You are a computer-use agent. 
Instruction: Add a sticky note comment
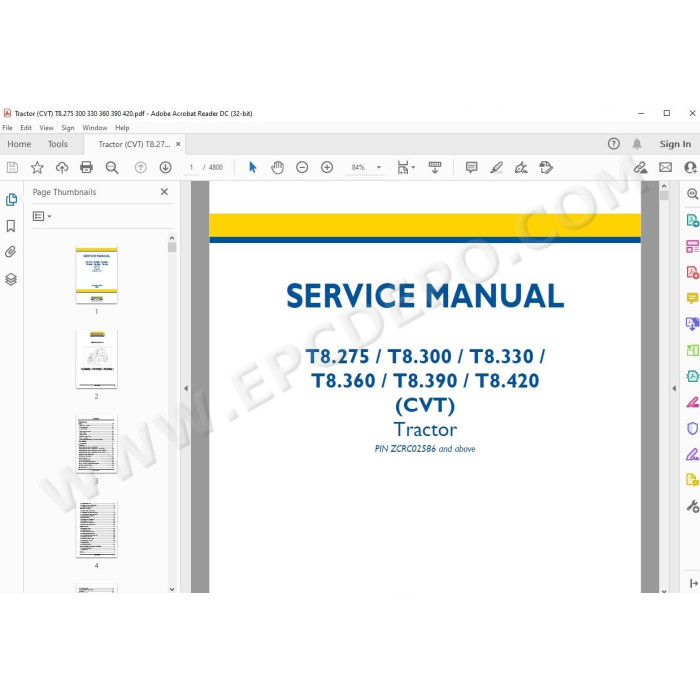(x=471, y=167)
